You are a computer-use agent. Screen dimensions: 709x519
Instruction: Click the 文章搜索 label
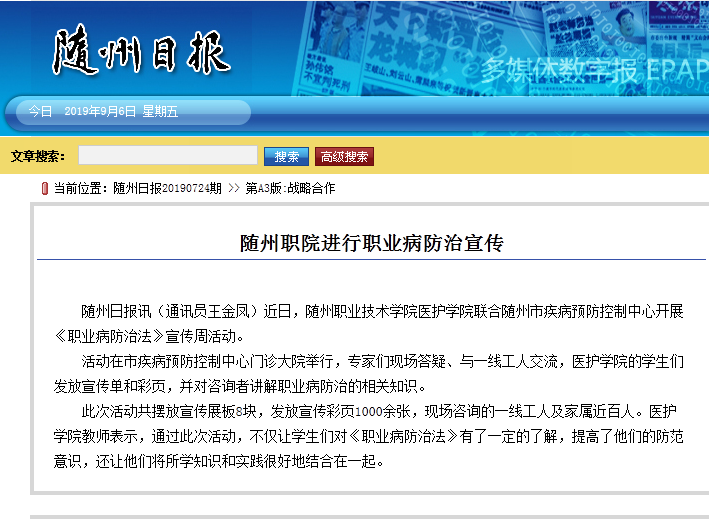tap(38, 156)
